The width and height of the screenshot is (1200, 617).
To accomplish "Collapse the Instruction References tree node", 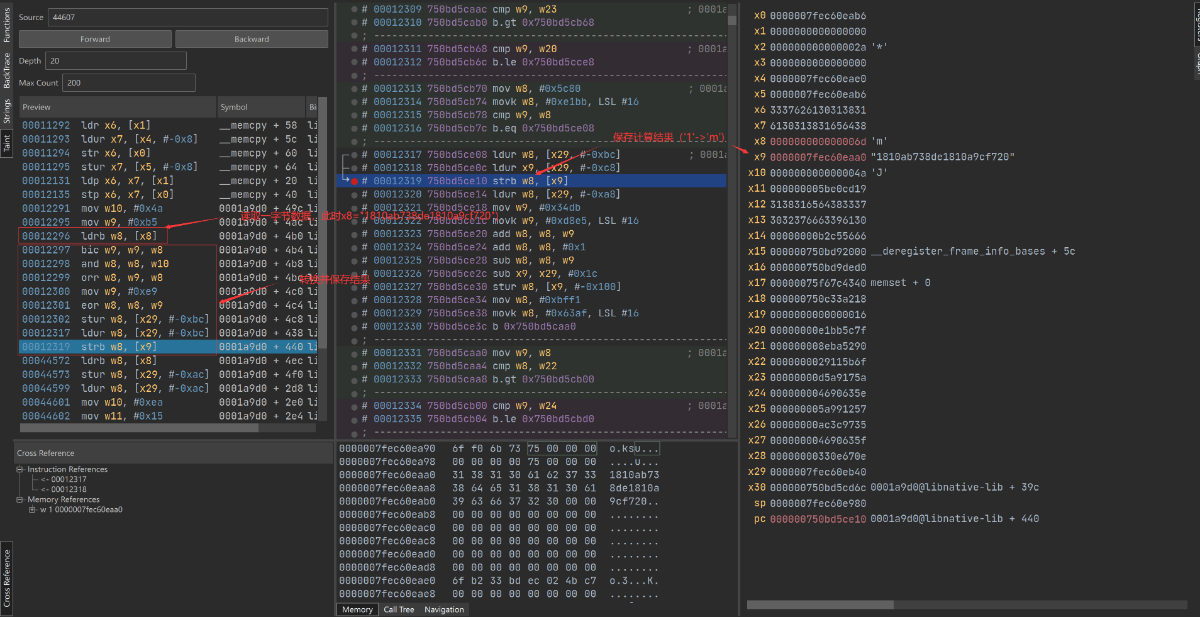I will [21, 469].
